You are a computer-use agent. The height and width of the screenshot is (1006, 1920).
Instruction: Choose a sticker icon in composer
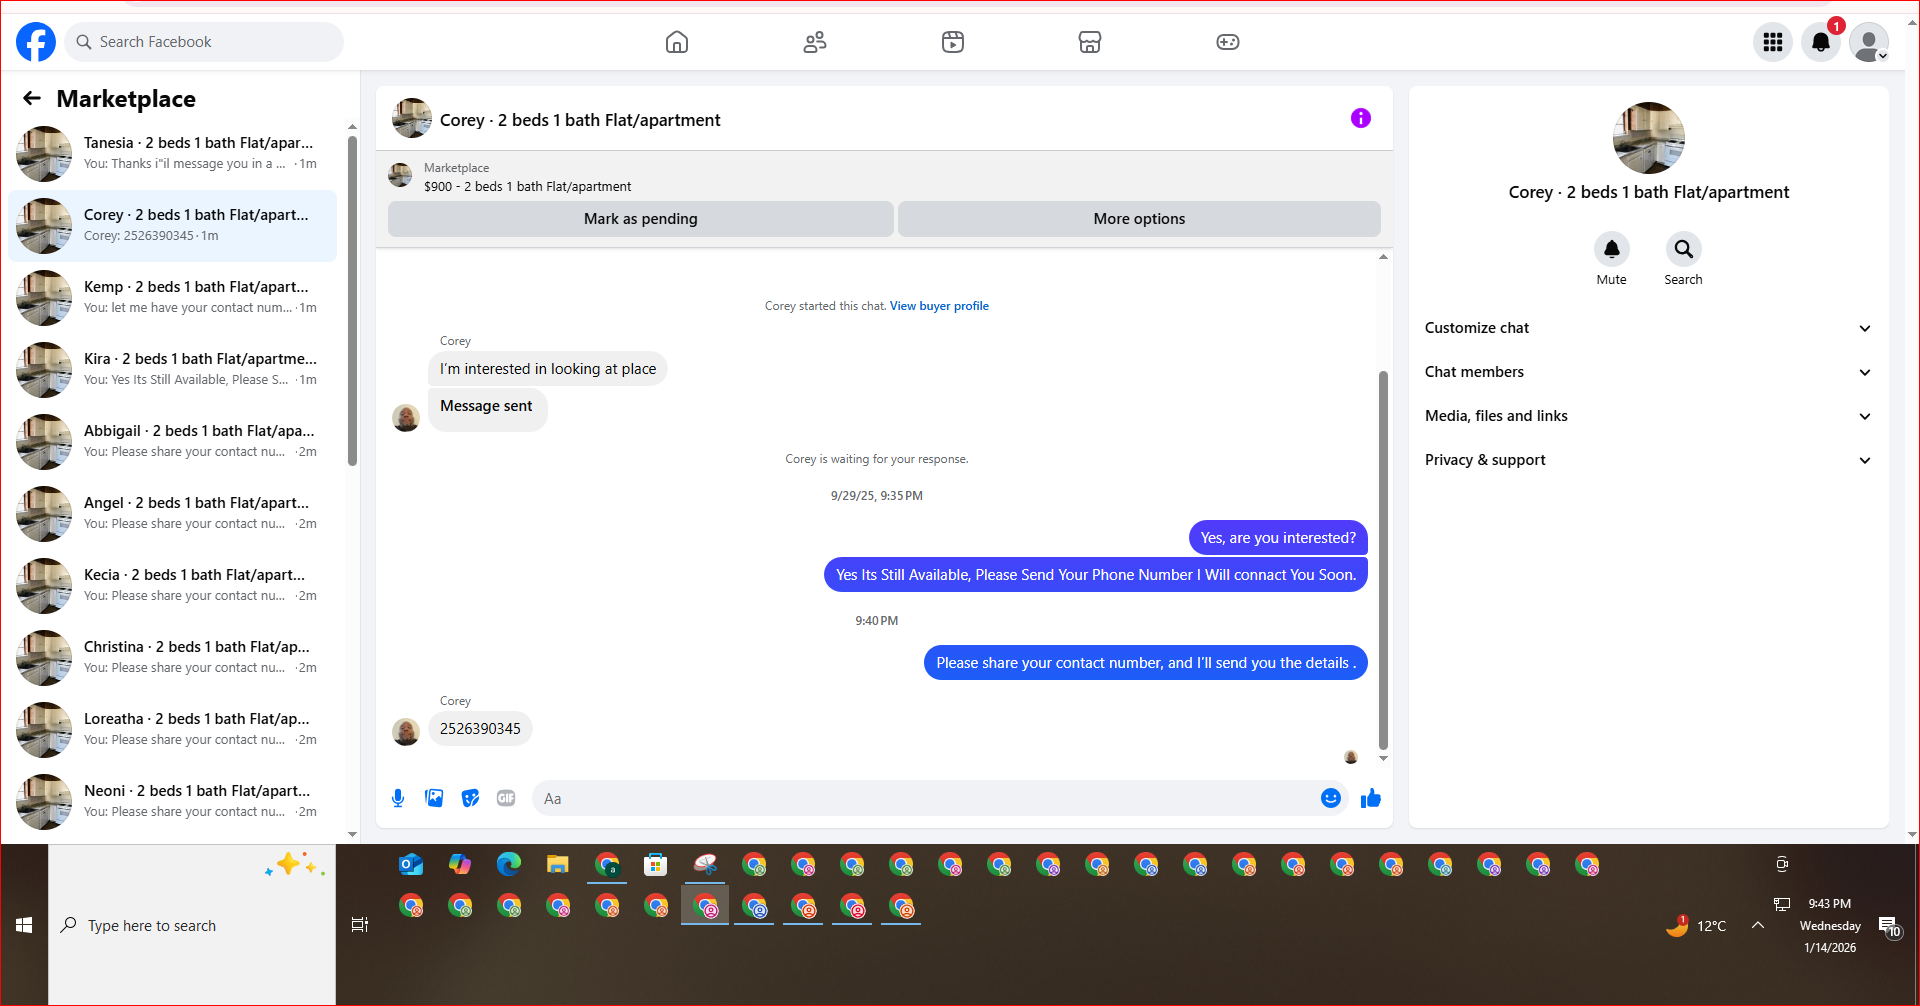click(x=470, y=798)
